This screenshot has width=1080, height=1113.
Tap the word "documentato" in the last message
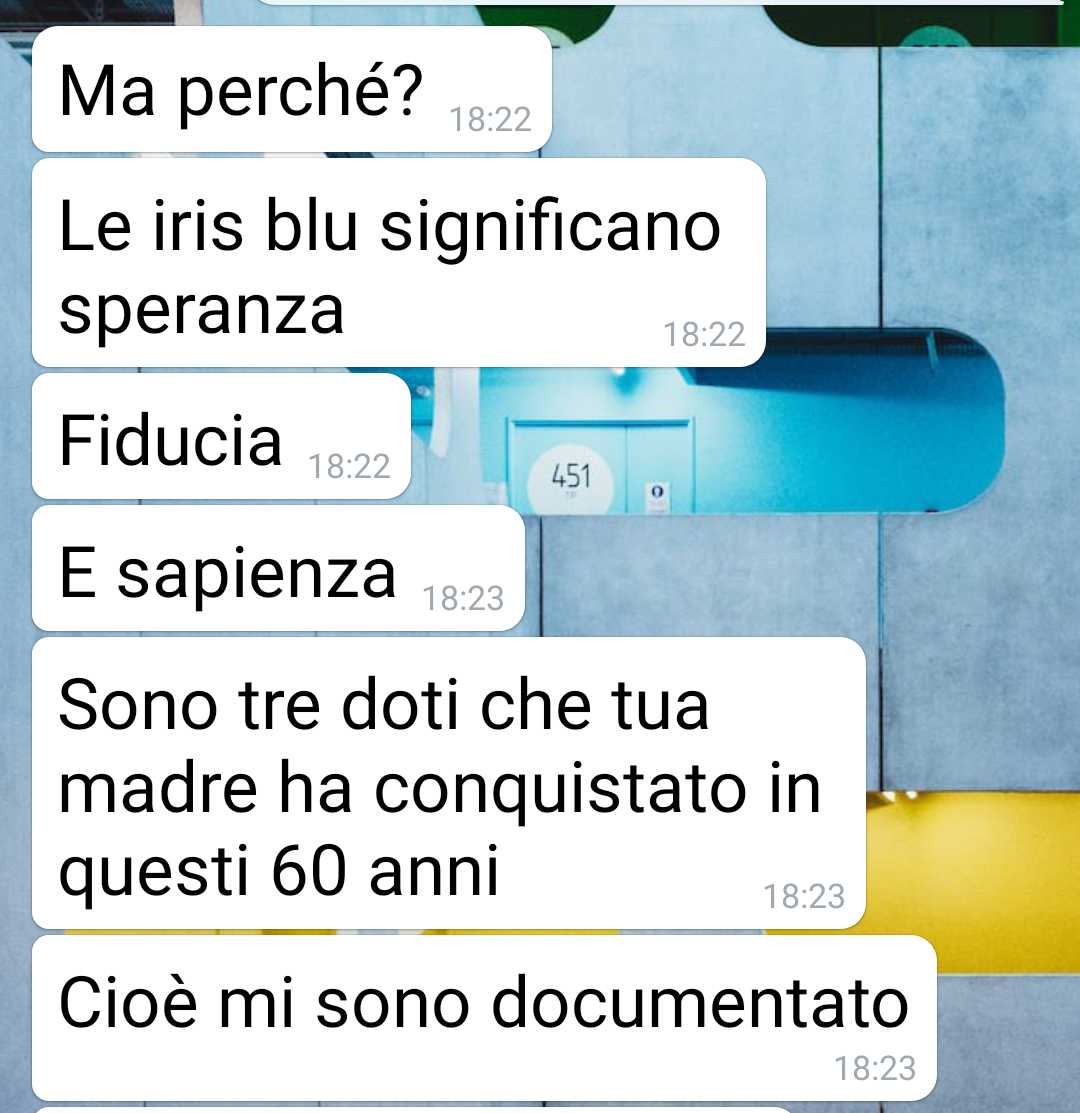700,1002
